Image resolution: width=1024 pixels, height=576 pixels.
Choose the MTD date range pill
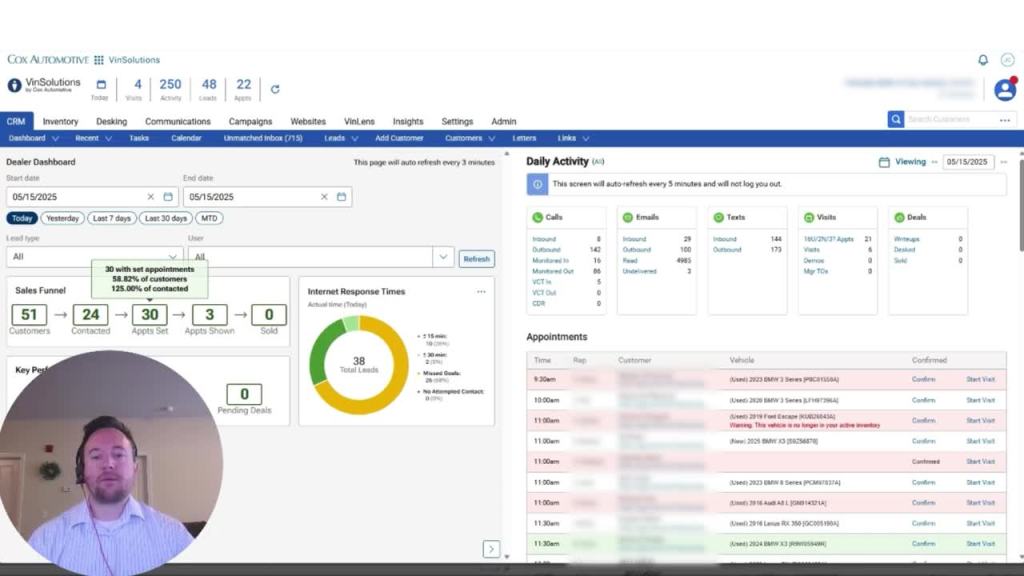click(208, 218)
